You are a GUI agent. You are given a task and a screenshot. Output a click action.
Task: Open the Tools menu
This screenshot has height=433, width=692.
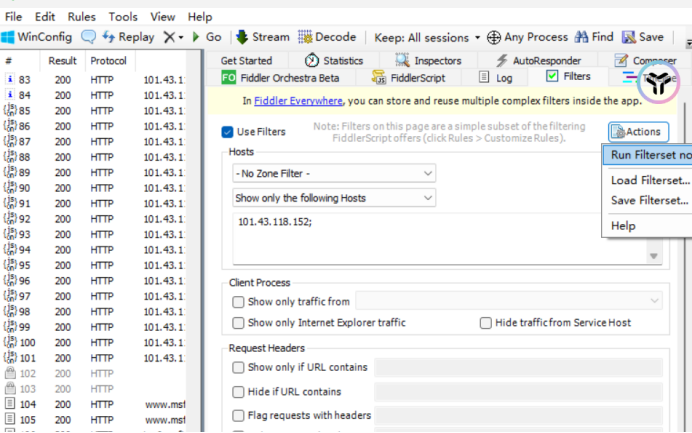[x=123, y=17]
